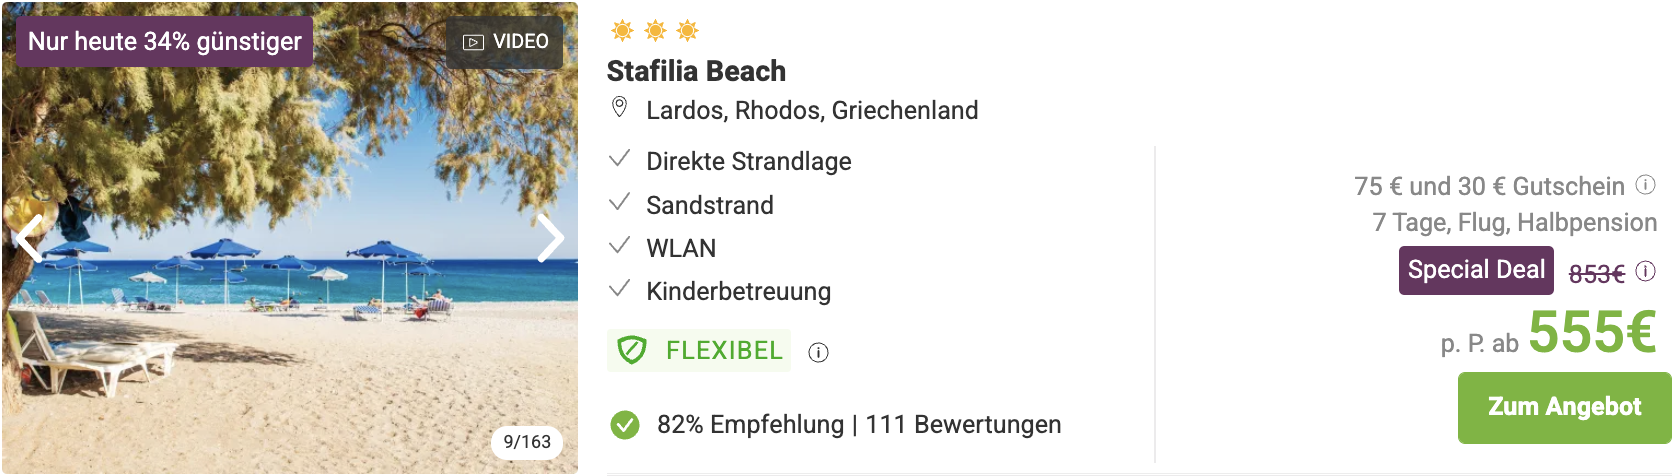Open the 82% Empfehlung 111 Bewertungen reviews
Screen dimensions: 1678x476
859,425
